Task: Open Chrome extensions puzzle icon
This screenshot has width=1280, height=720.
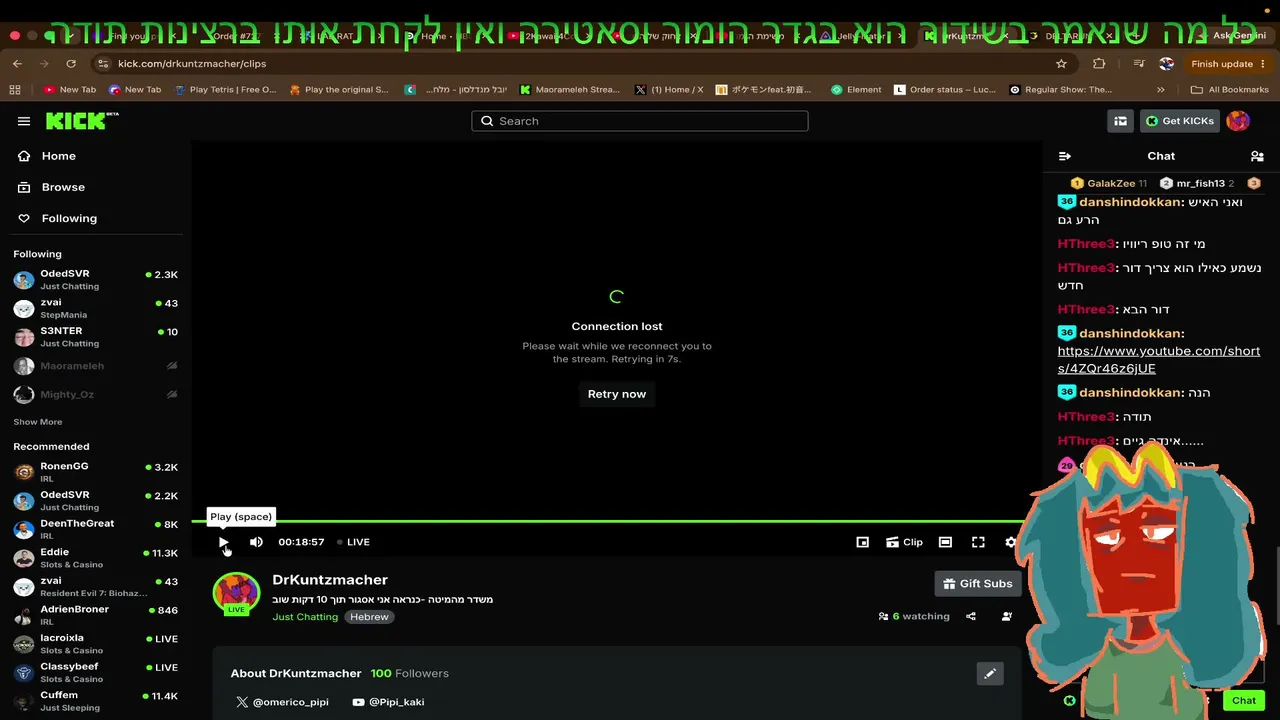Action: pyautogui.click(x=1099, y=63)
